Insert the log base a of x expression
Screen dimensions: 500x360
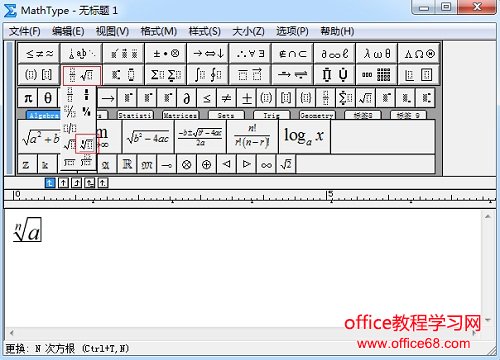pos(304,137)
